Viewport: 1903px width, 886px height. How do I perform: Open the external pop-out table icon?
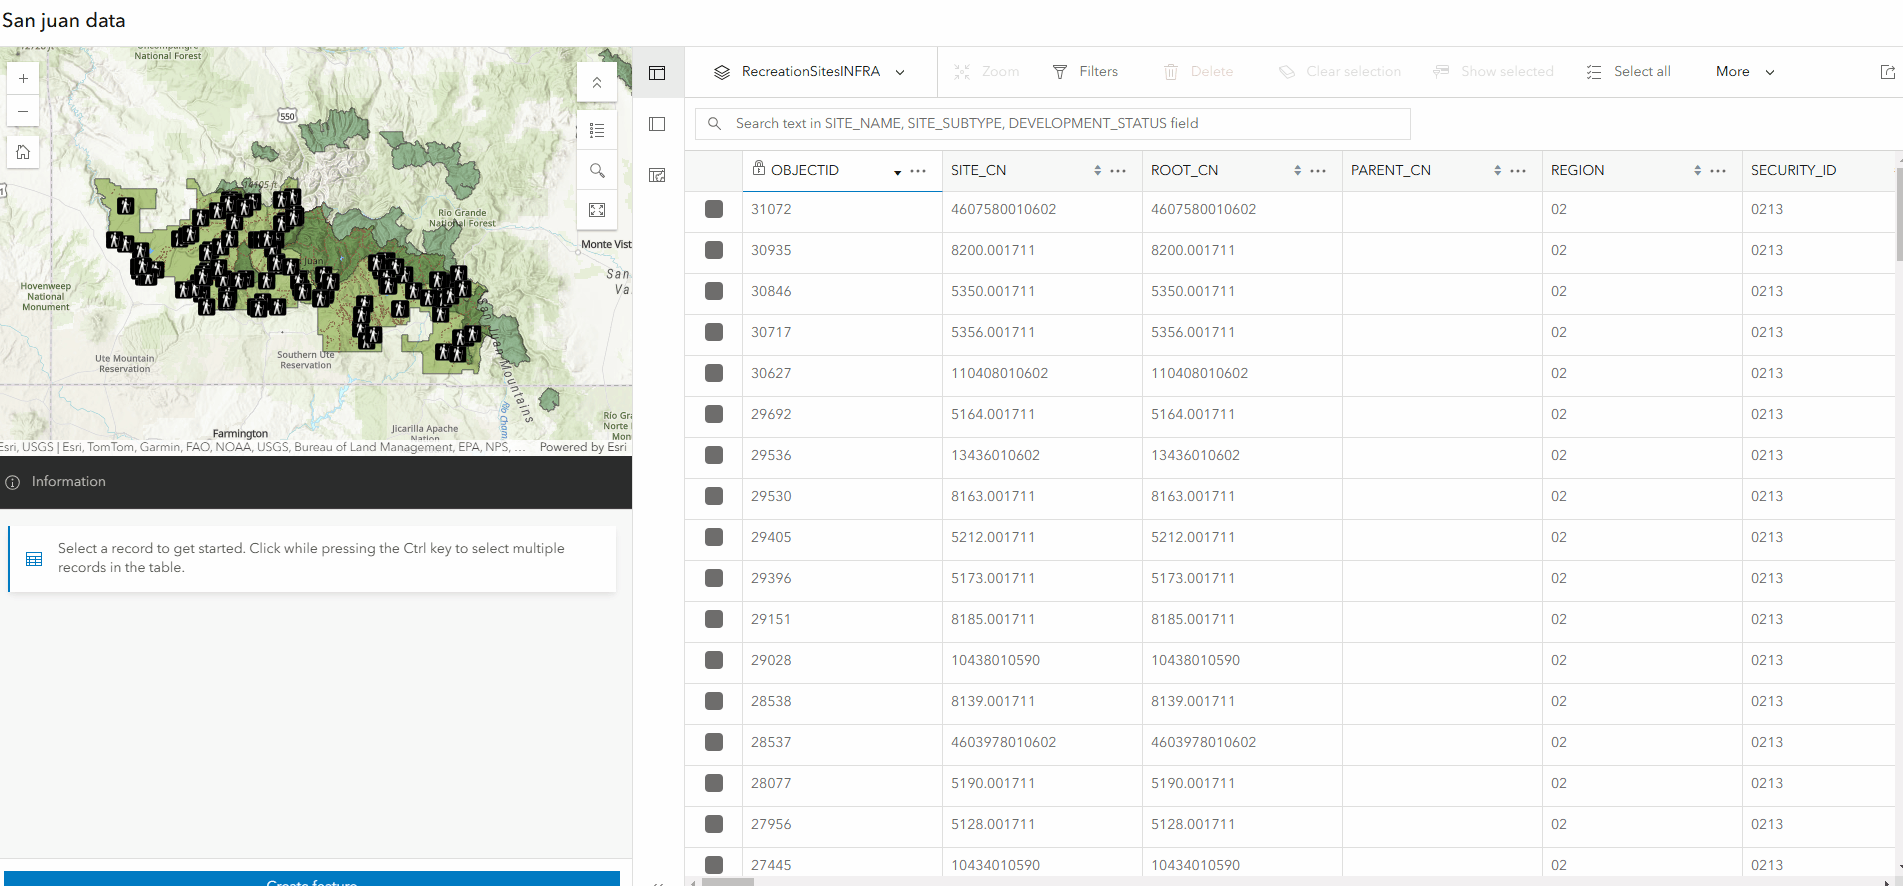1887,72
